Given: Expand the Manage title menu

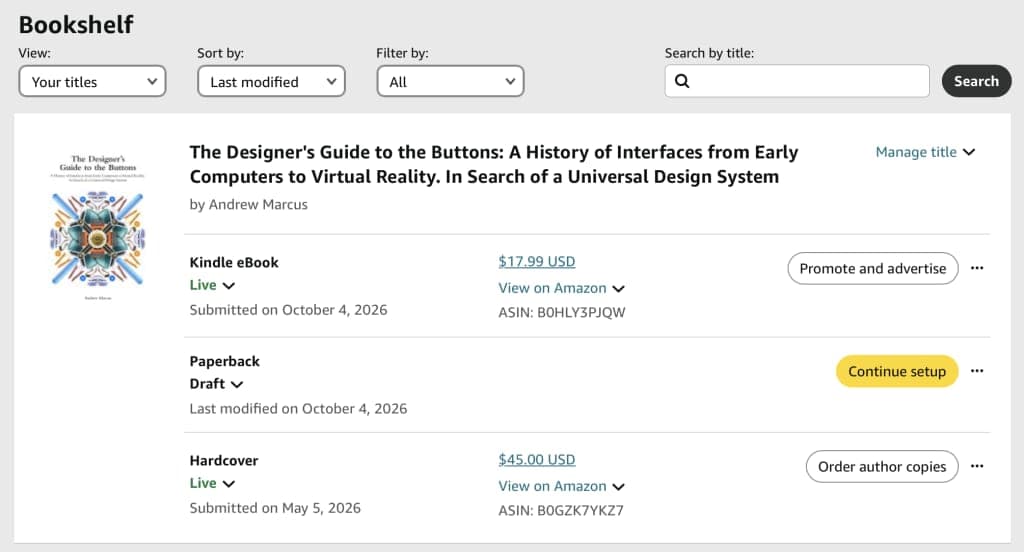Looking at the screenshot, I should 925,152.
